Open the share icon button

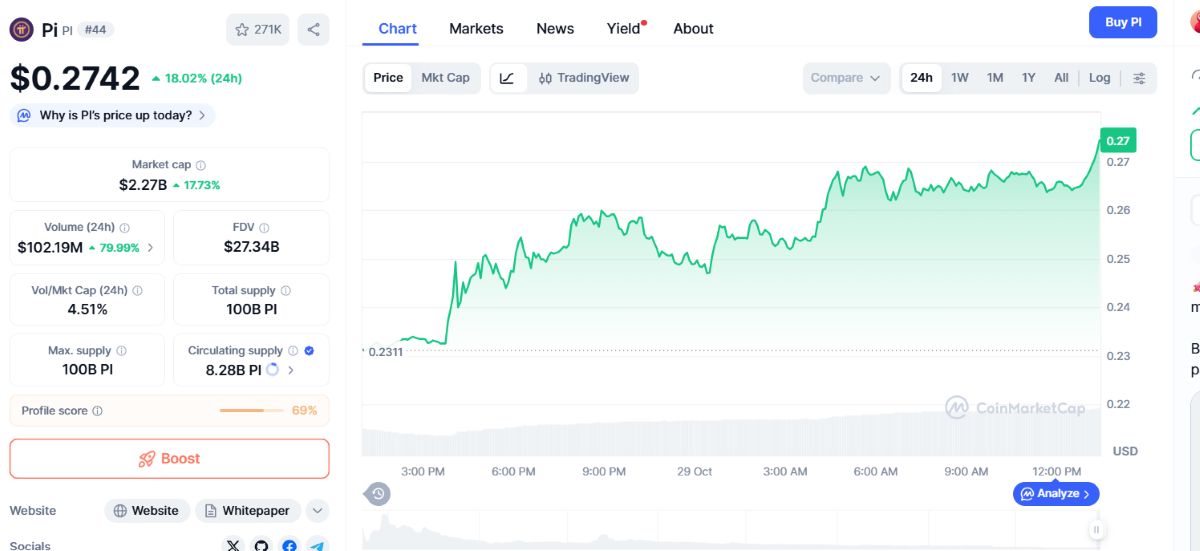pos(313,29)
